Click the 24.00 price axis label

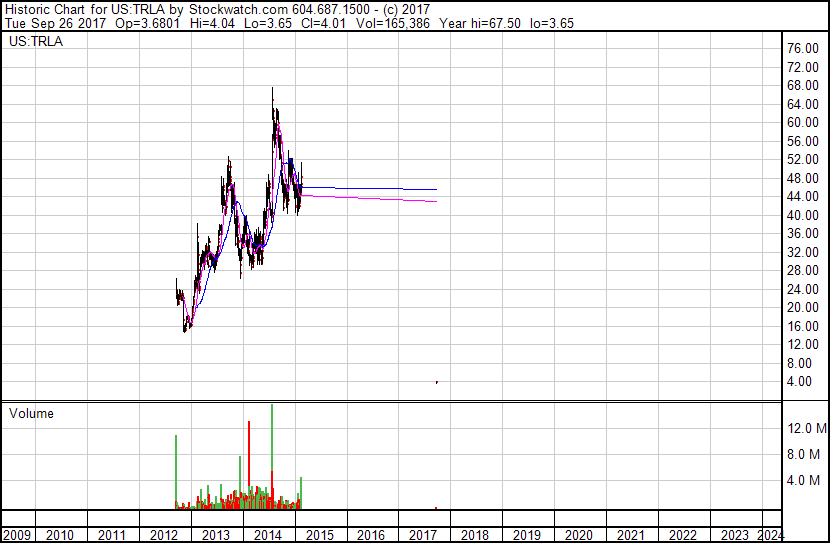[802, 289]
